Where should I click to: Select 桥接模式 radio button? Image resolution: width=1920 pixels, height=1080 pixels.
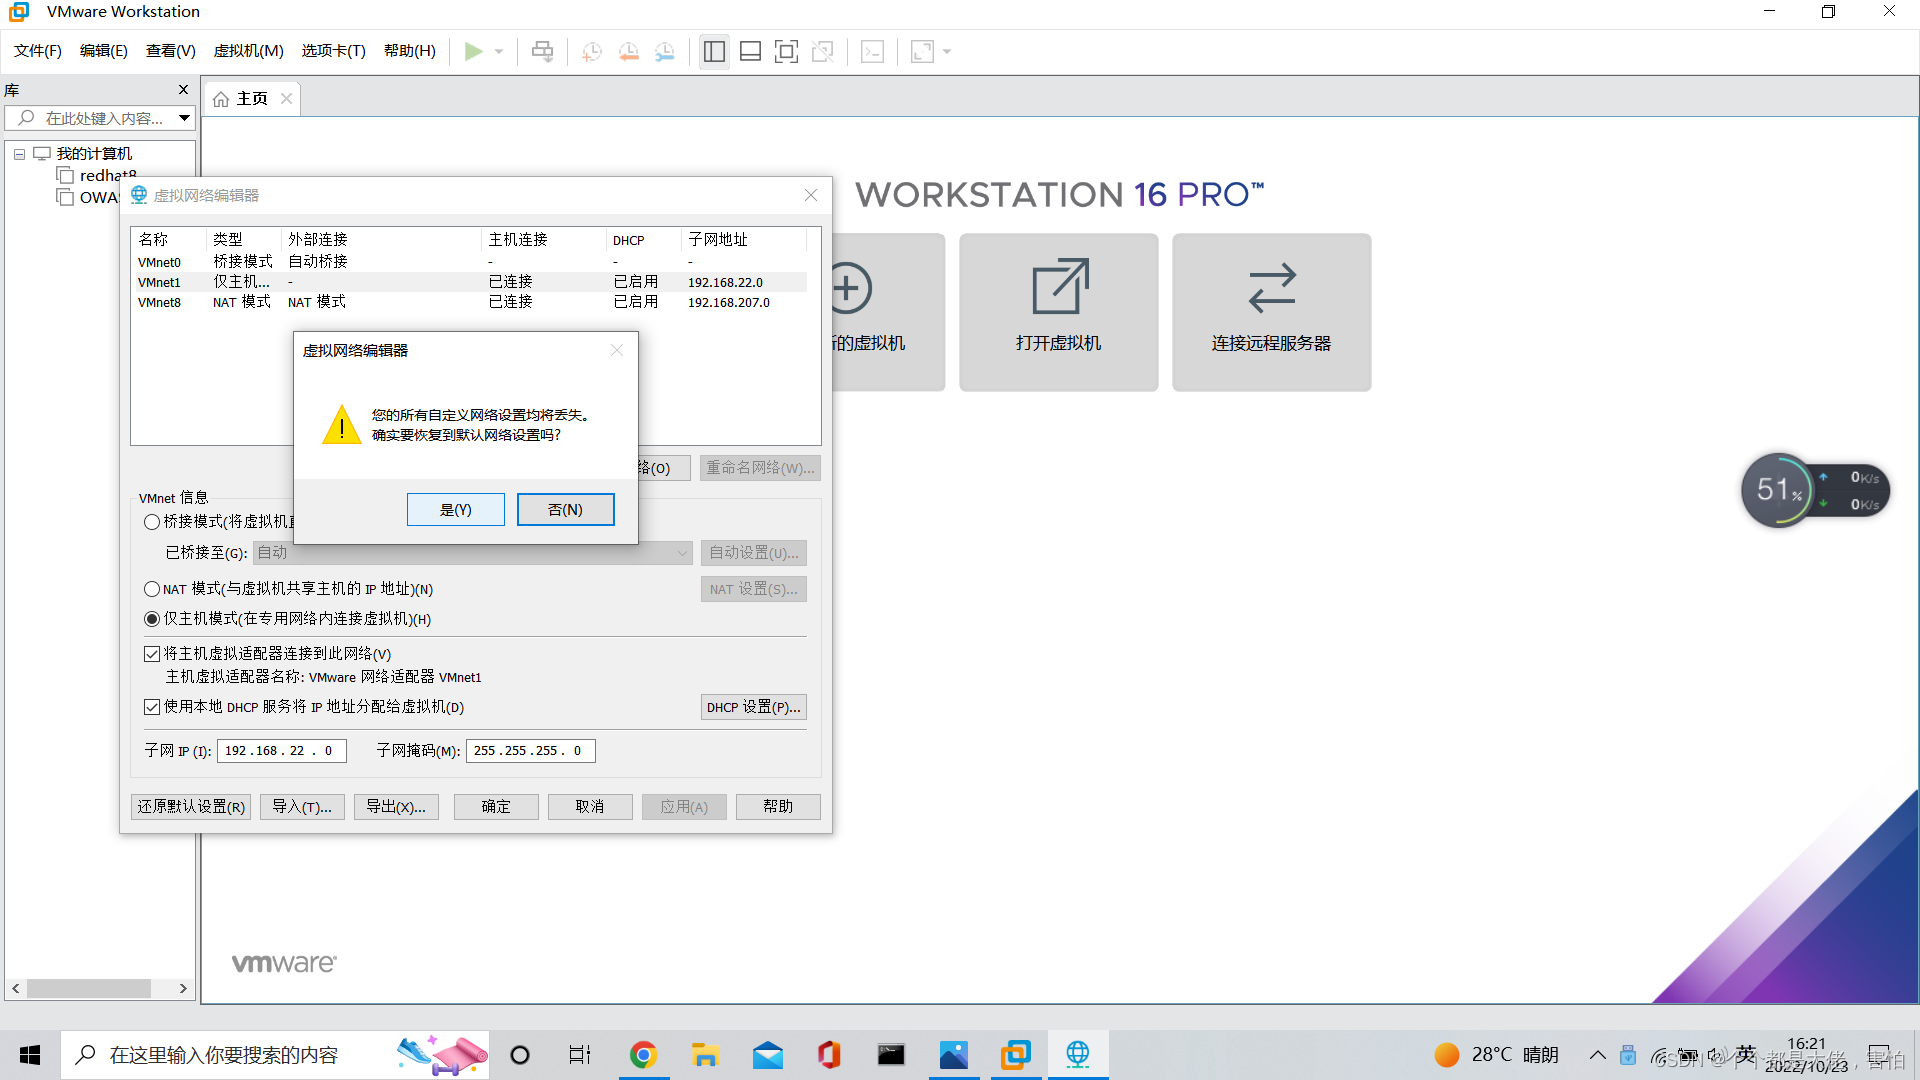[152, 522]
